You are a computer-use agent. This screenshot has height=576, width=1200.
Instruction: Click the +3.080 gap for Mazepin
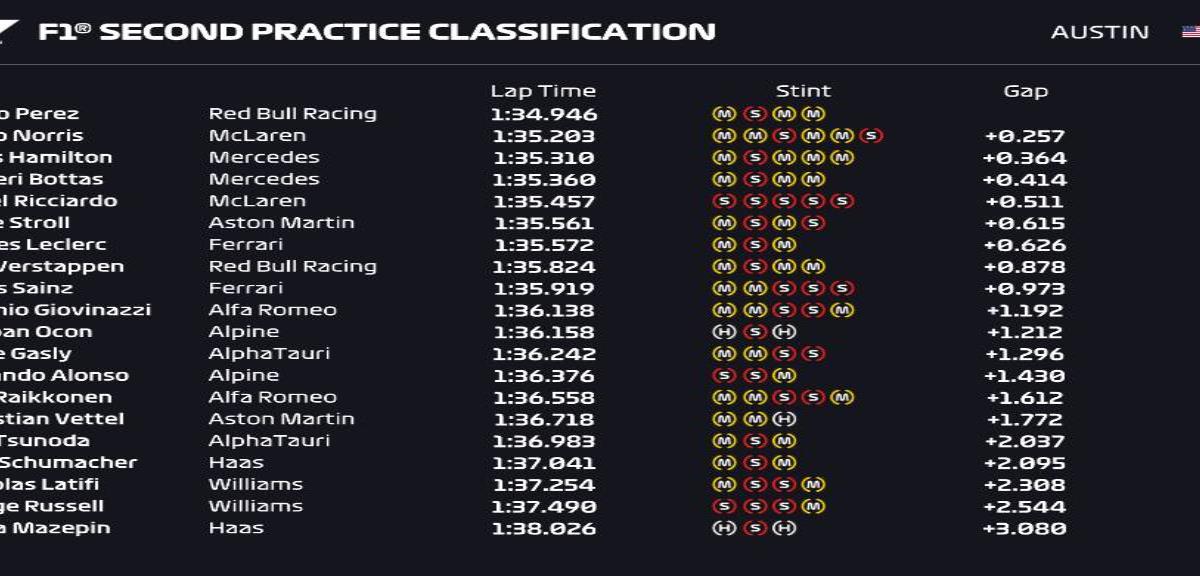(1025, 528)
